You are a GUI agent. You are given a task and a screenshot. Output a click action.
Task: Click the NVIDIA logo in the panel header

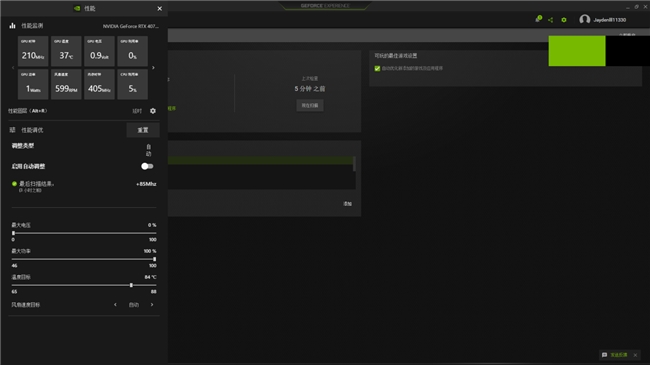pos(77,8)
